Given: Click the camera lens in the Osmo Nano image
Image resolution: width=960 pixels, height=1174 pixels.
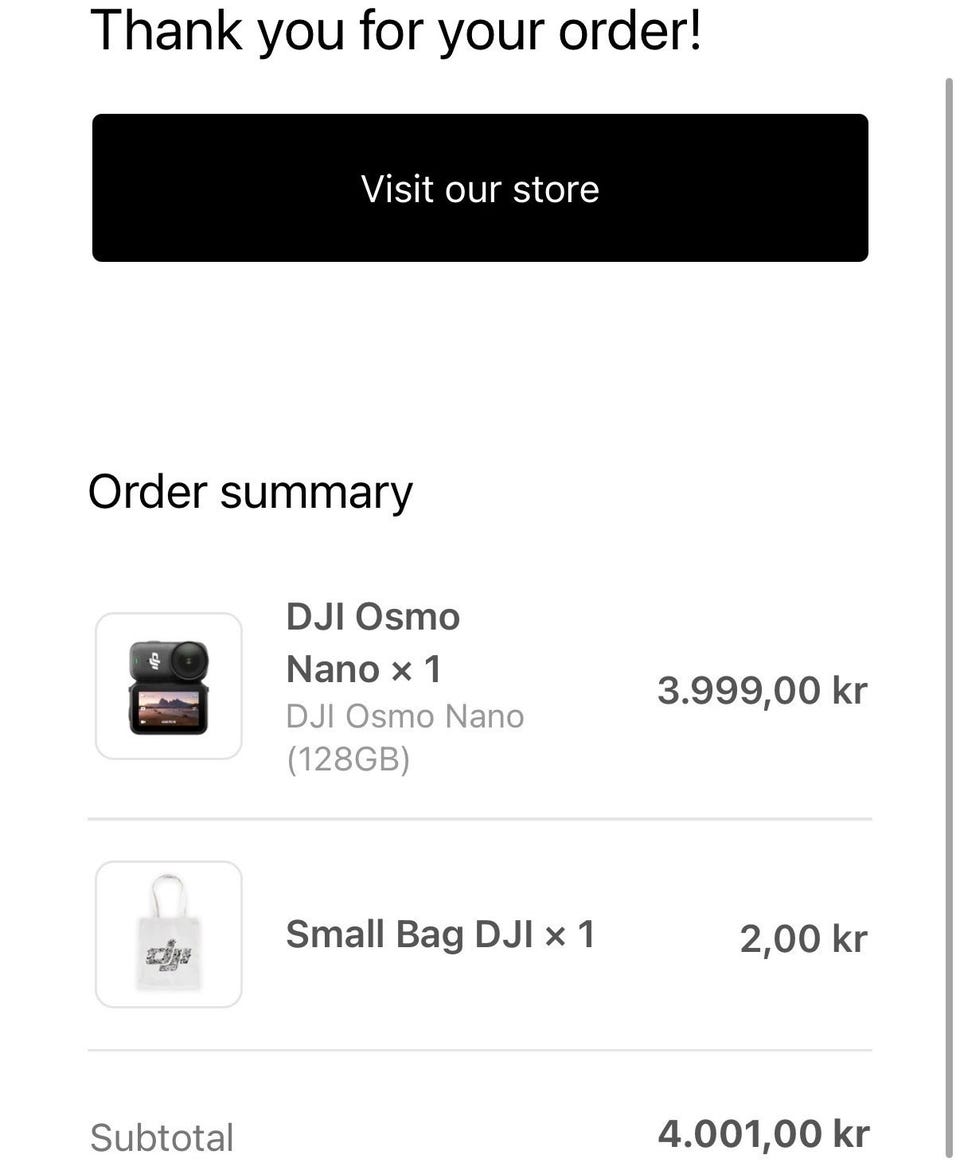Looking at the screenshot, I should [x=189, y=660].
